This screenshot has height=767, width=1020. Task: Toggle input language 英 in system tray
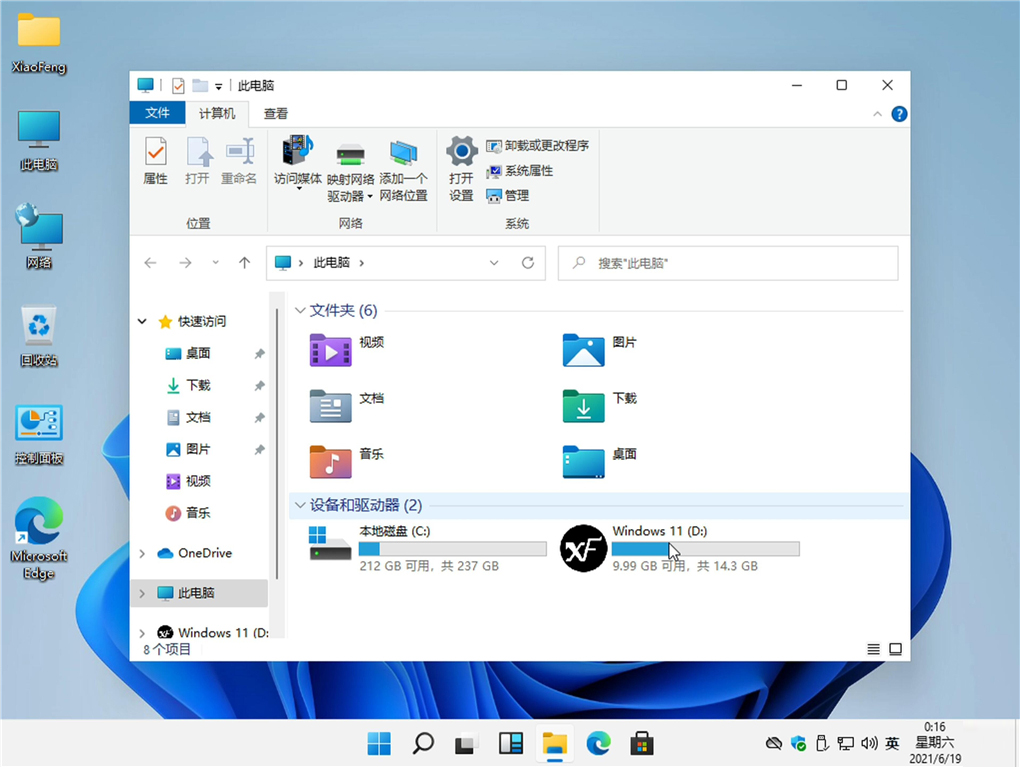coord(891,744)
